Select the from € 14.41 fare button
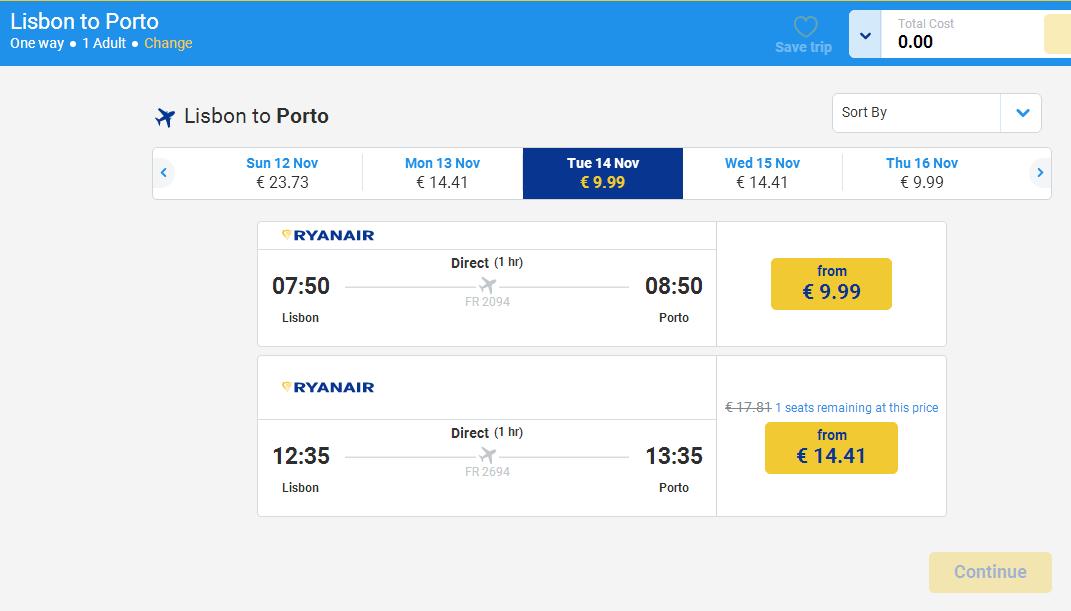1071x611 pixels. [831, 448]
